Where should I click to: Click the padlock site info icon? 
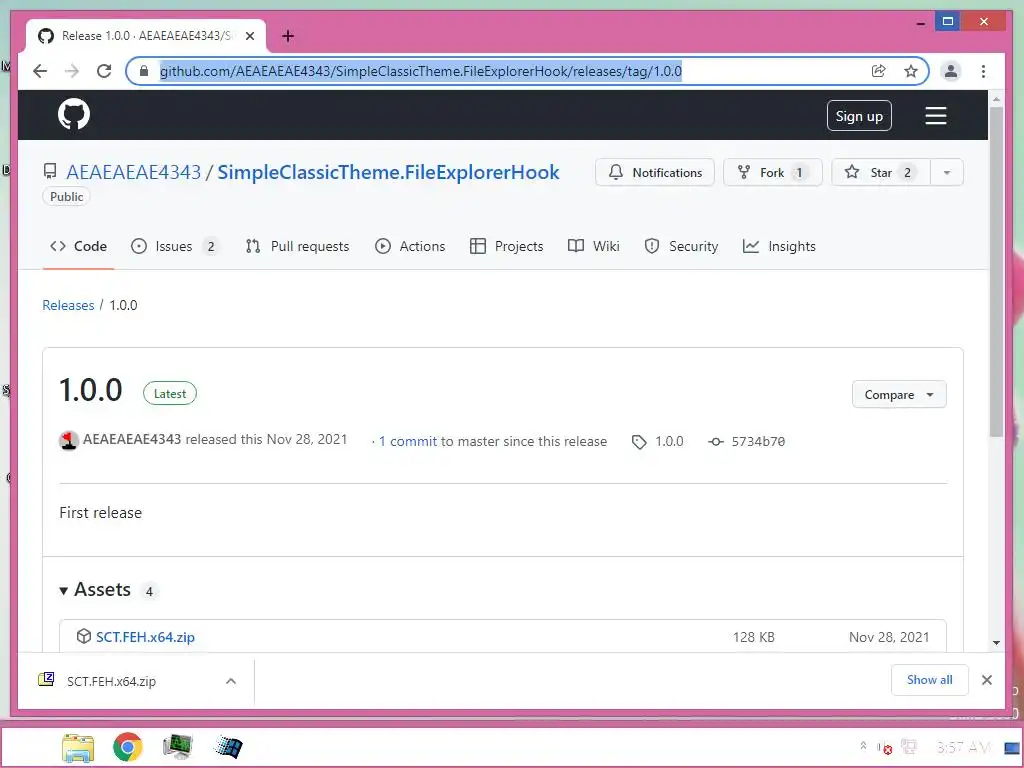[x=144, y=71]
